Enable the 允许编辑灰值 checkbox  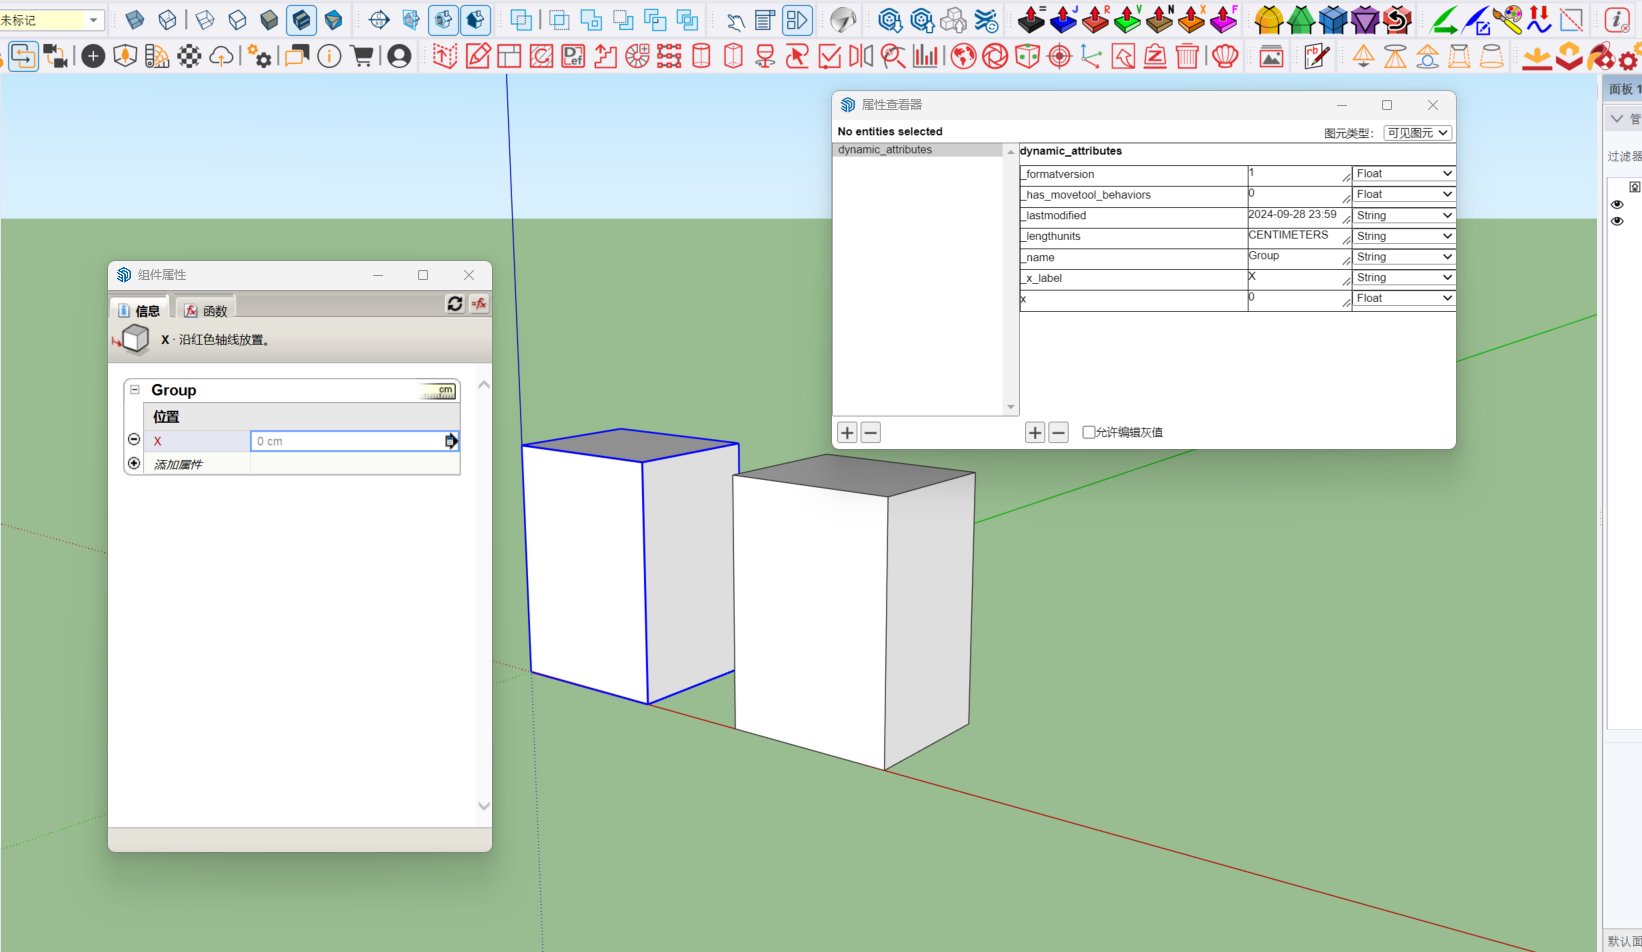point(1089,432)
